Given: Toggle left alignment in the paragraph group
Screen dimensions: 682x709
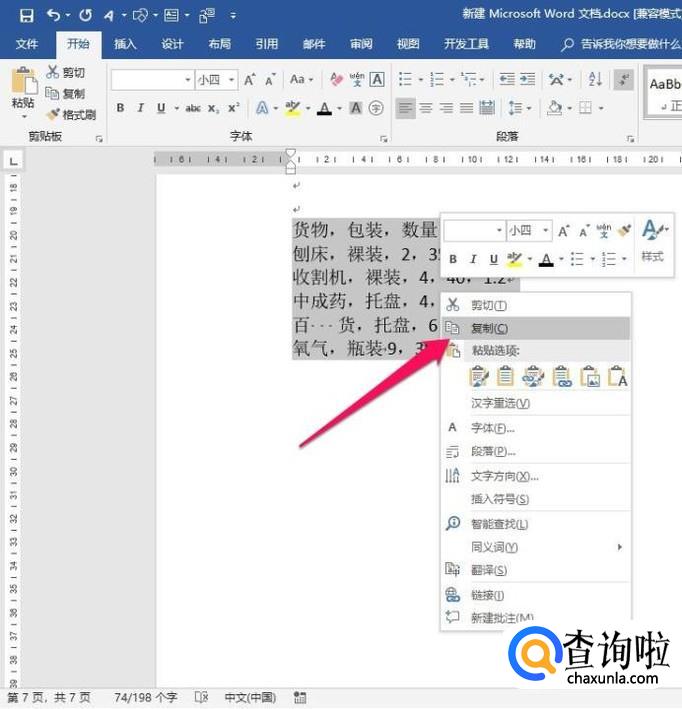Looking at the screenshot, I should pyautogui.click(x=406, y=108).
